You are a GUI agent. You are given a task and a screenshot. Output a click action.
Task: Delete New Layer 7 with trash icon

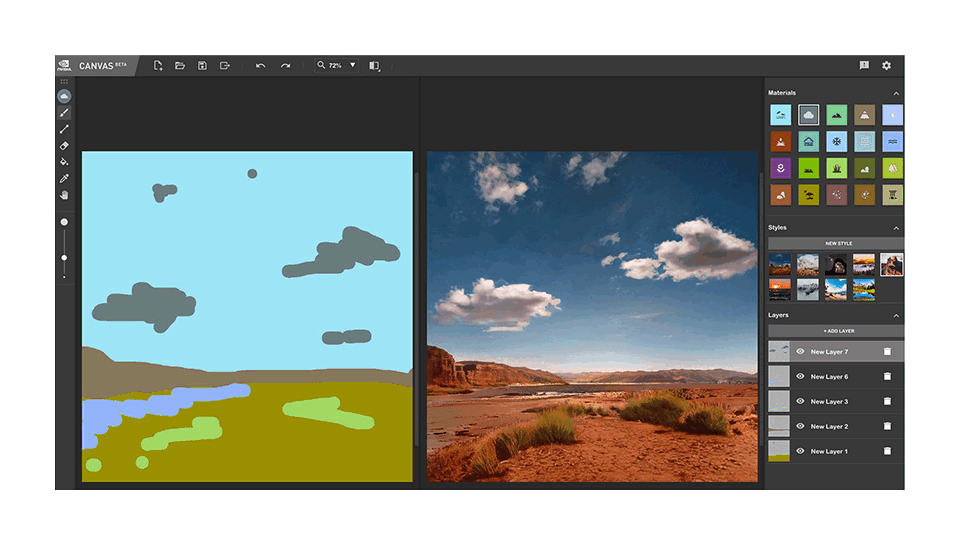tap(887, 352)
